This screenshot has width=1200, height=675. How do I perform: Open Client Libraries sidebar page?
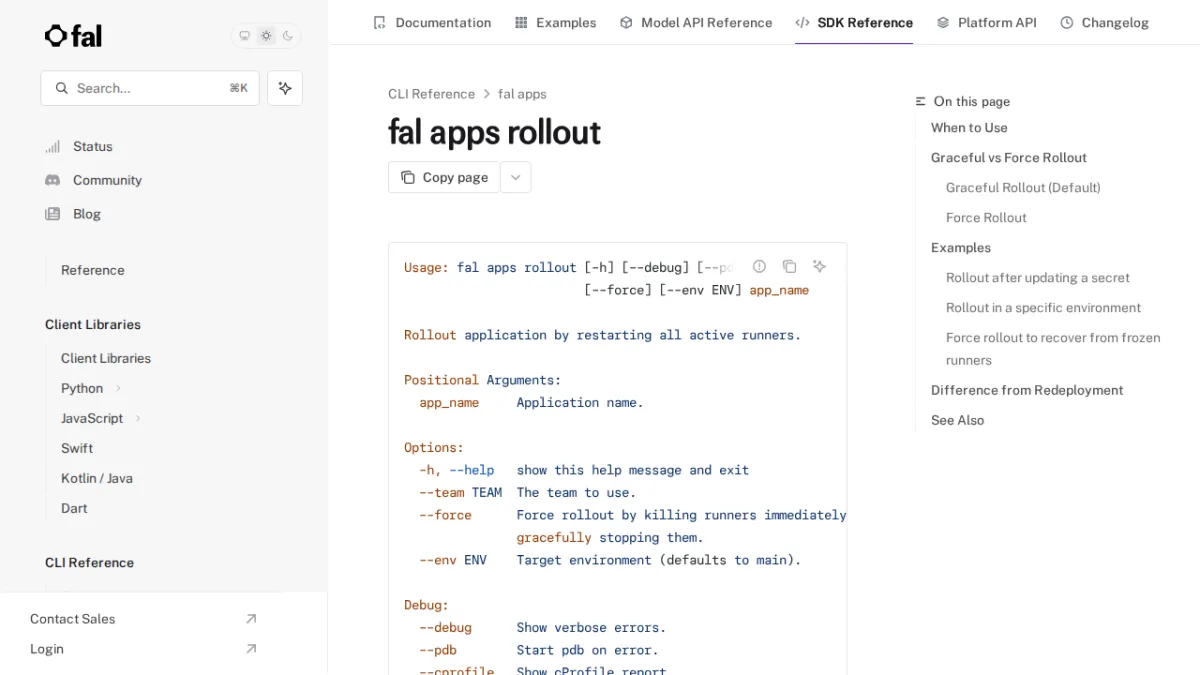tap(106, 358)
